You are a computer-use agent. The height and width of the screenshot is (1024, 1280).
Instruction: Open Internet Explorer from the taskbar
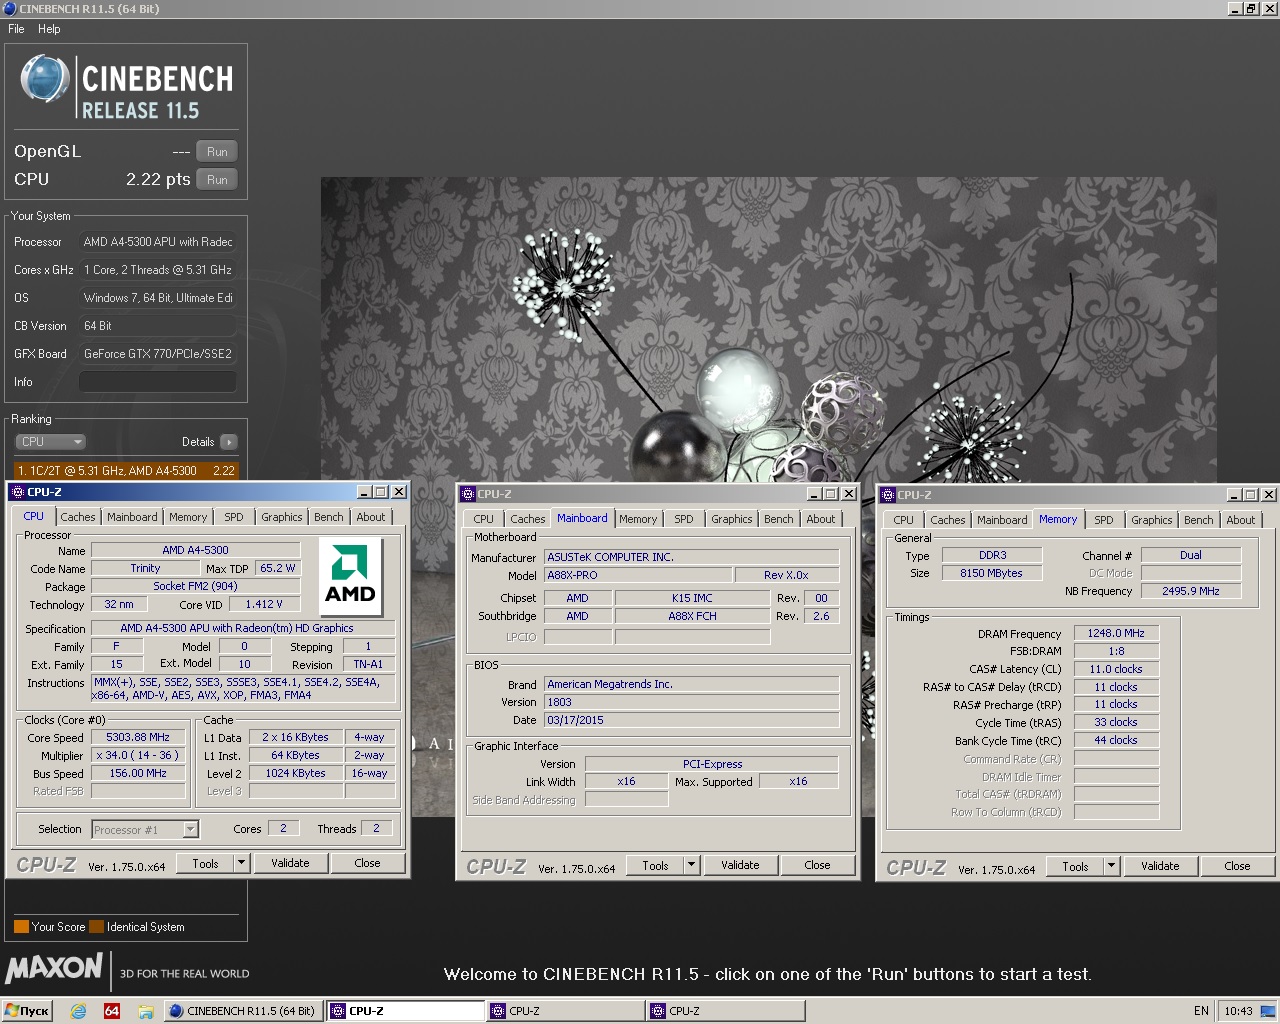78,1011
